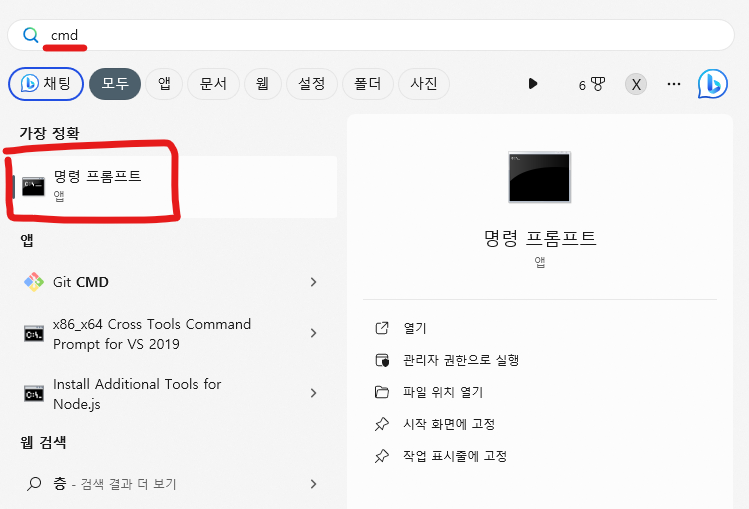Choose 관리자 권한으로 실행

point(461,360)
